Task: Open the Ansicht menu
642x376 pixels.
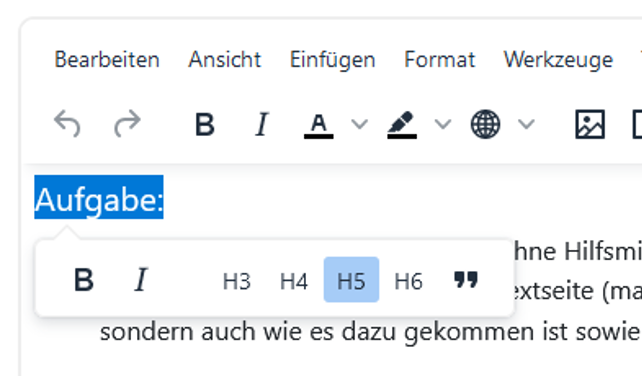Action: click(x=224, y=60)
